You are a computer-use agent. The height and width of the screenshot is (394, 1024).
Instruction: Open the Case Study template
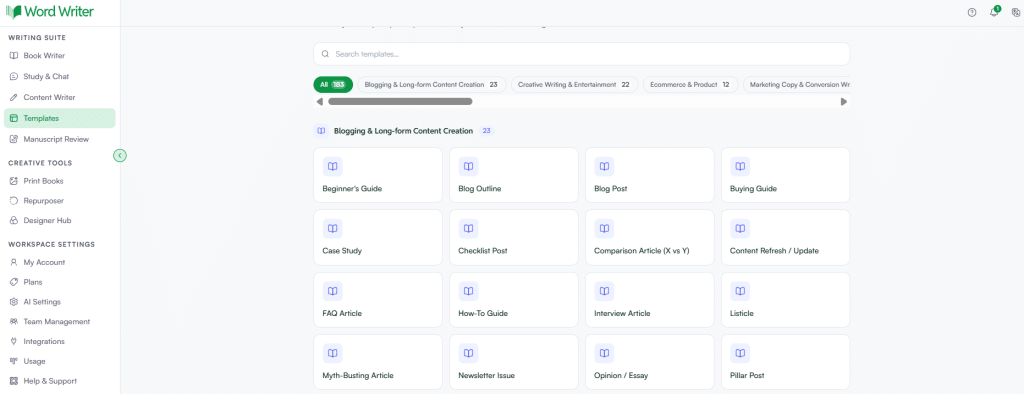(x=377, y=237)
